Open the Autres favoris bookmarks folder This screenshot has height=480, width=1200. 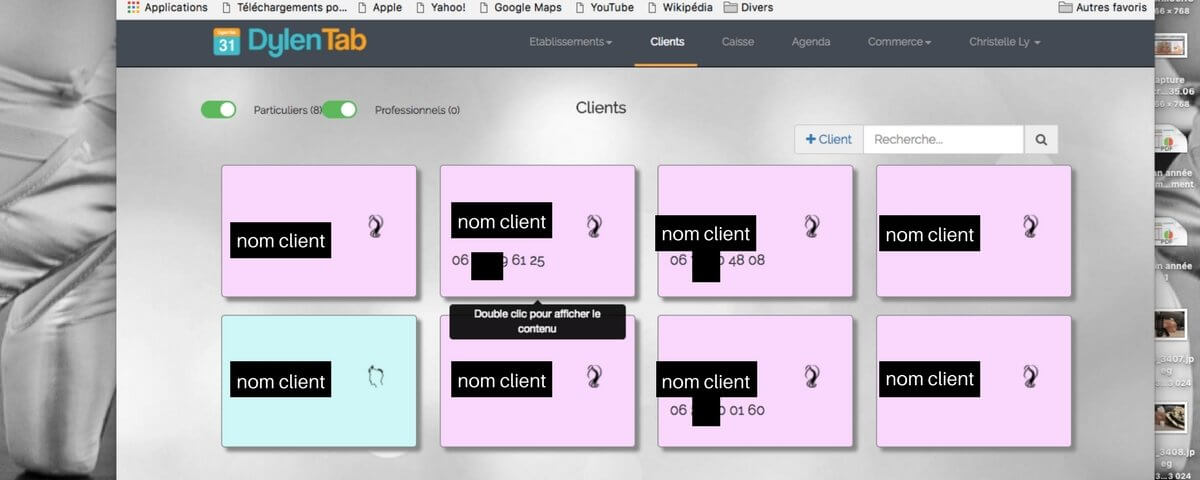1103,7
